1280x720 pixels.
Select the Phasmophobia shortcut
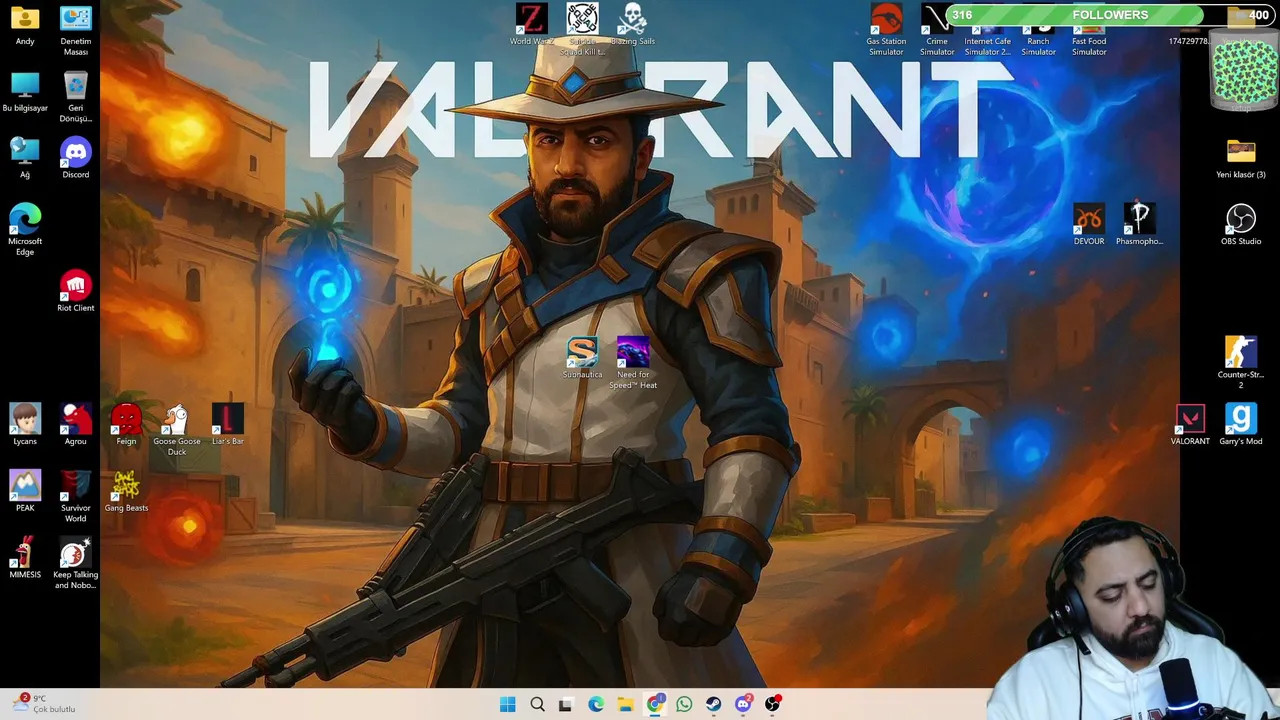[x=1139, y=225]
